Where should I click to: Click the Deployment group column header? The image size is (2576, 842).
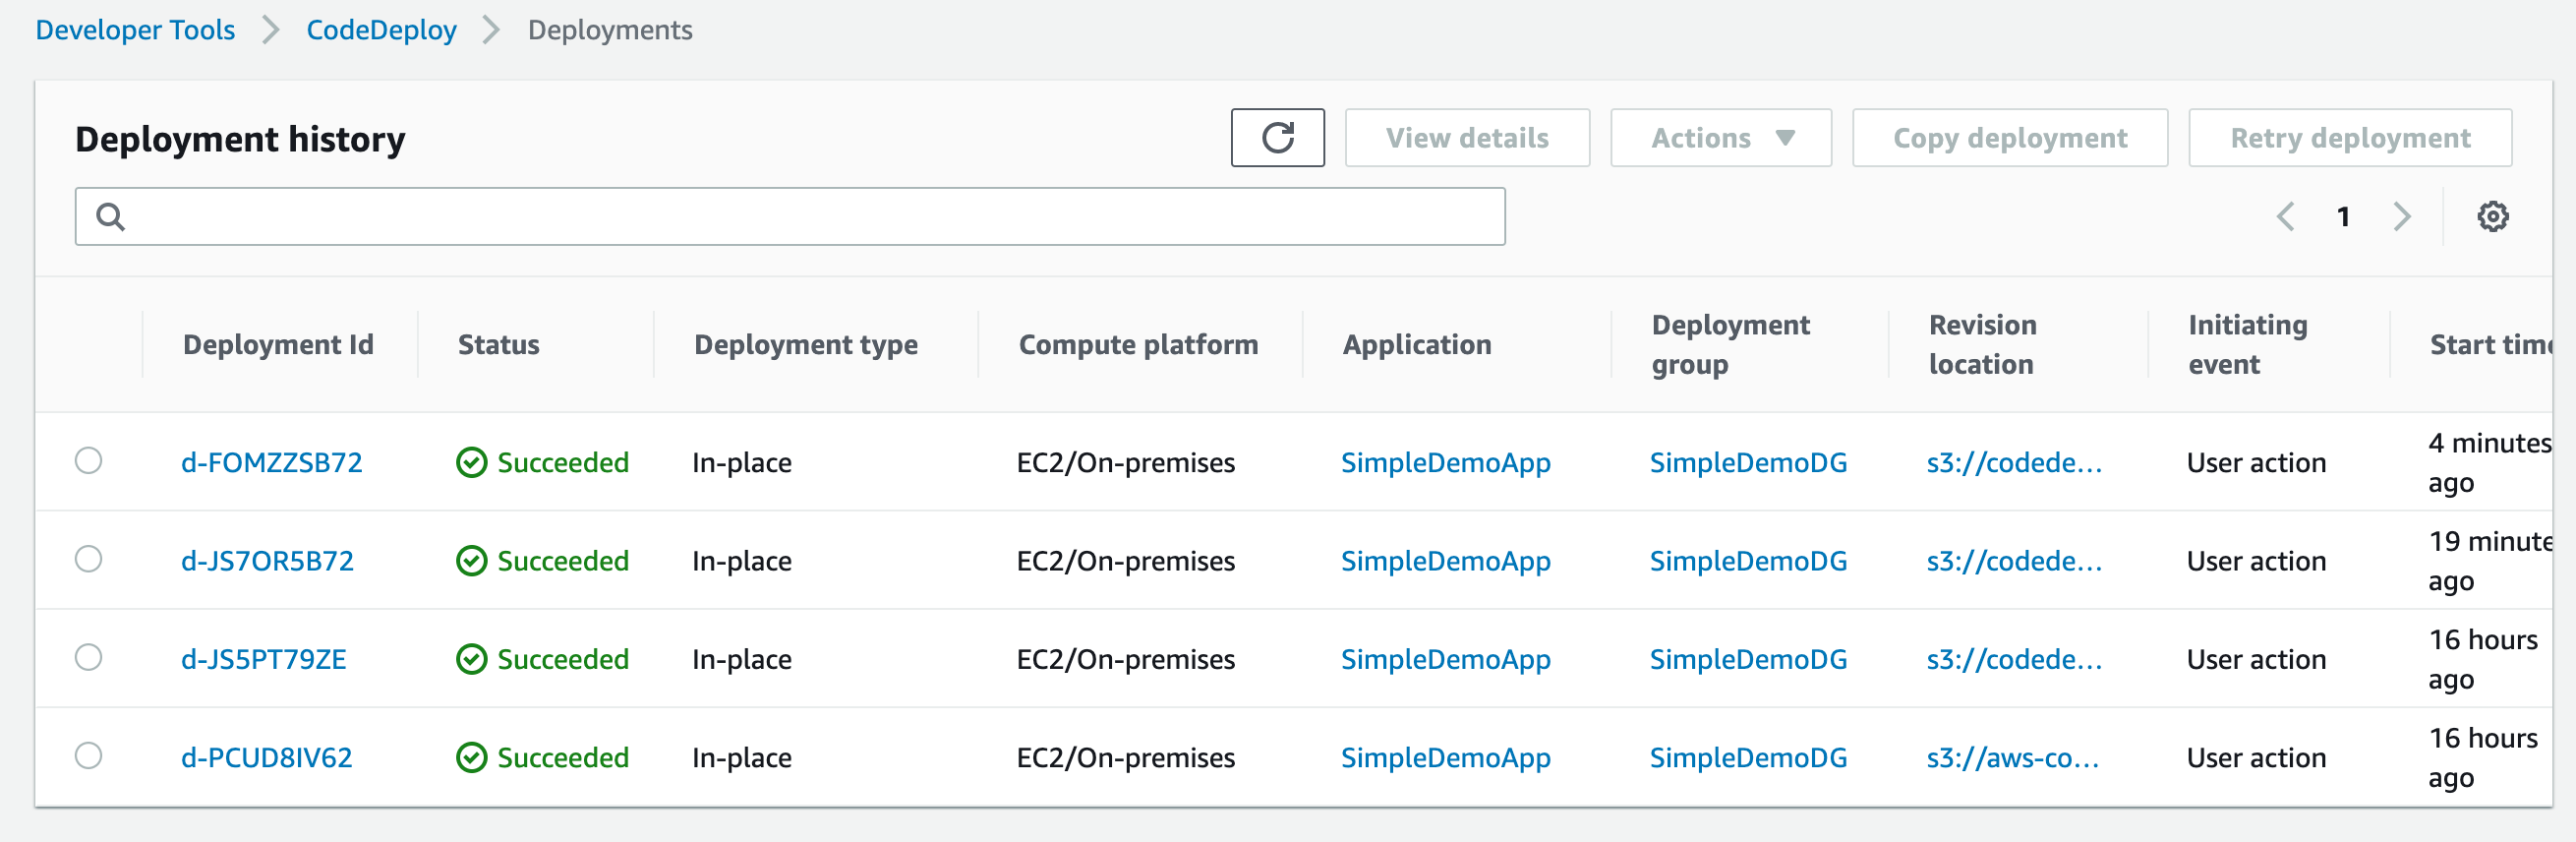[x=1730, y=344]
